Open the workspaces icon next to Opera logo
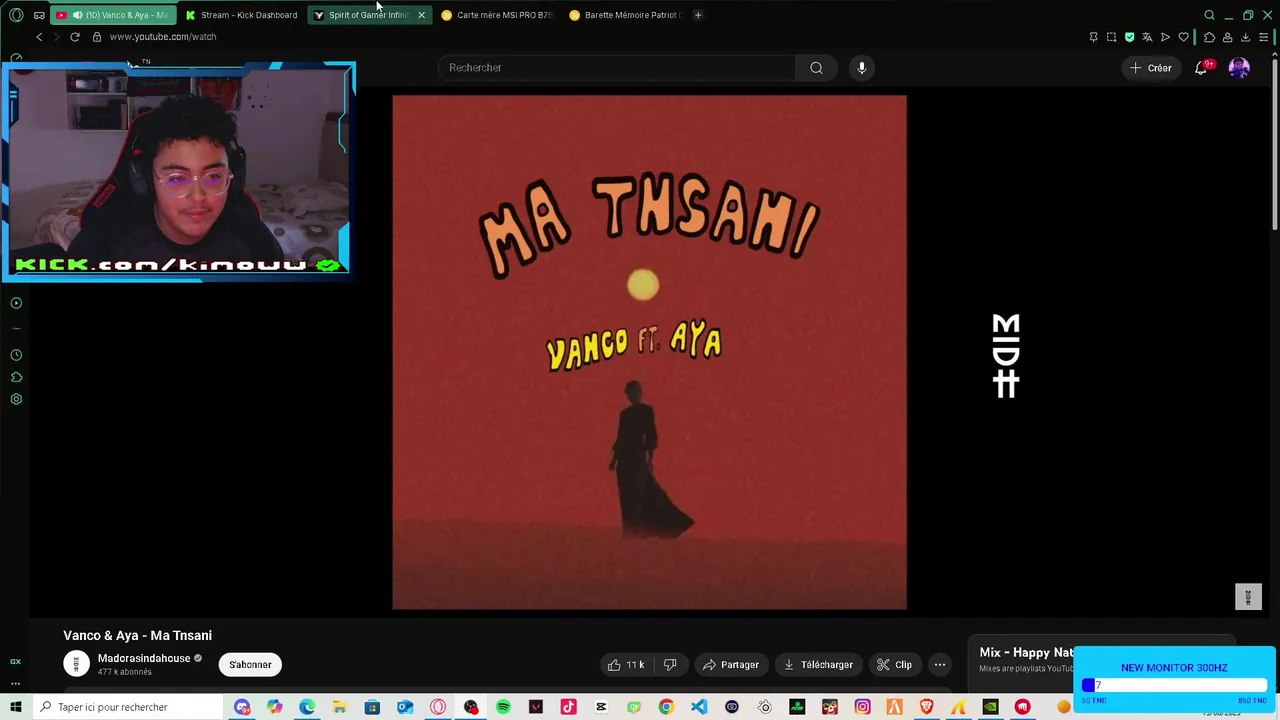The image size is (1280, 720). [39, 15]
